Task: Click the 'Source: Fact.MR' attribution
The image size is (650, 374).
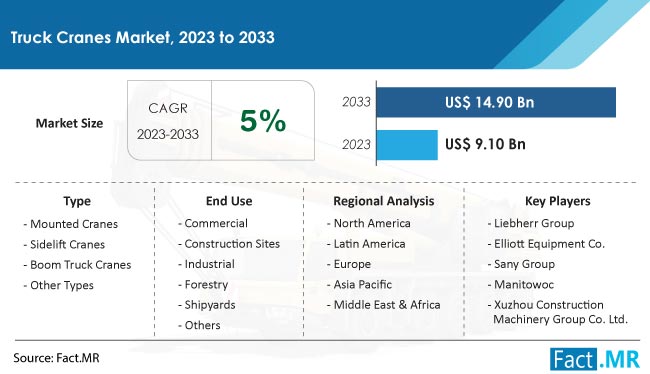Action: coord(56,358)
